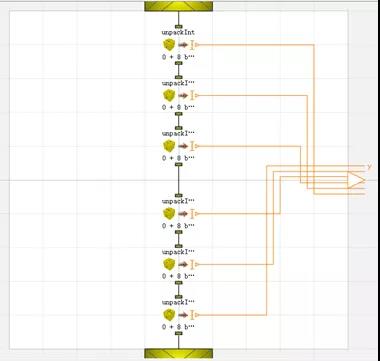Click the third node's truncated unpackI label

[x=178, y=134]
